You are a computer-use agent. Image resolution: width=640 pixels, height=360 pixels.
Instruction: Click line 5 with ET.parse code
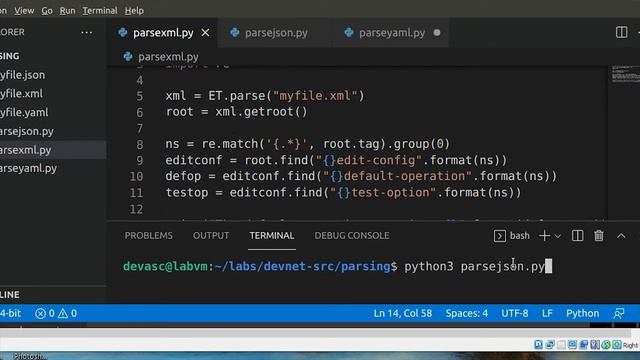click(x=265, y=96)
